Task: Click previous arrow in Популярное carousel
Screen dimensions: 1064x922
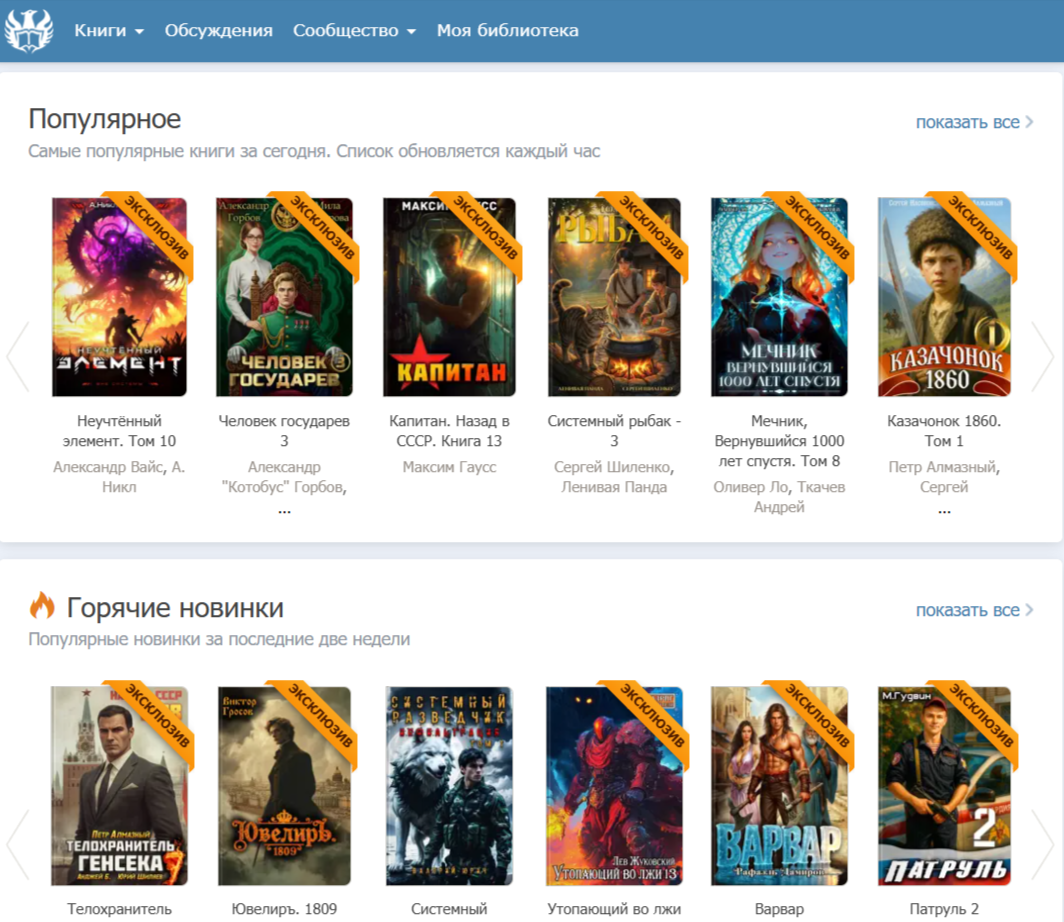Action: click(x=18, y=356)
